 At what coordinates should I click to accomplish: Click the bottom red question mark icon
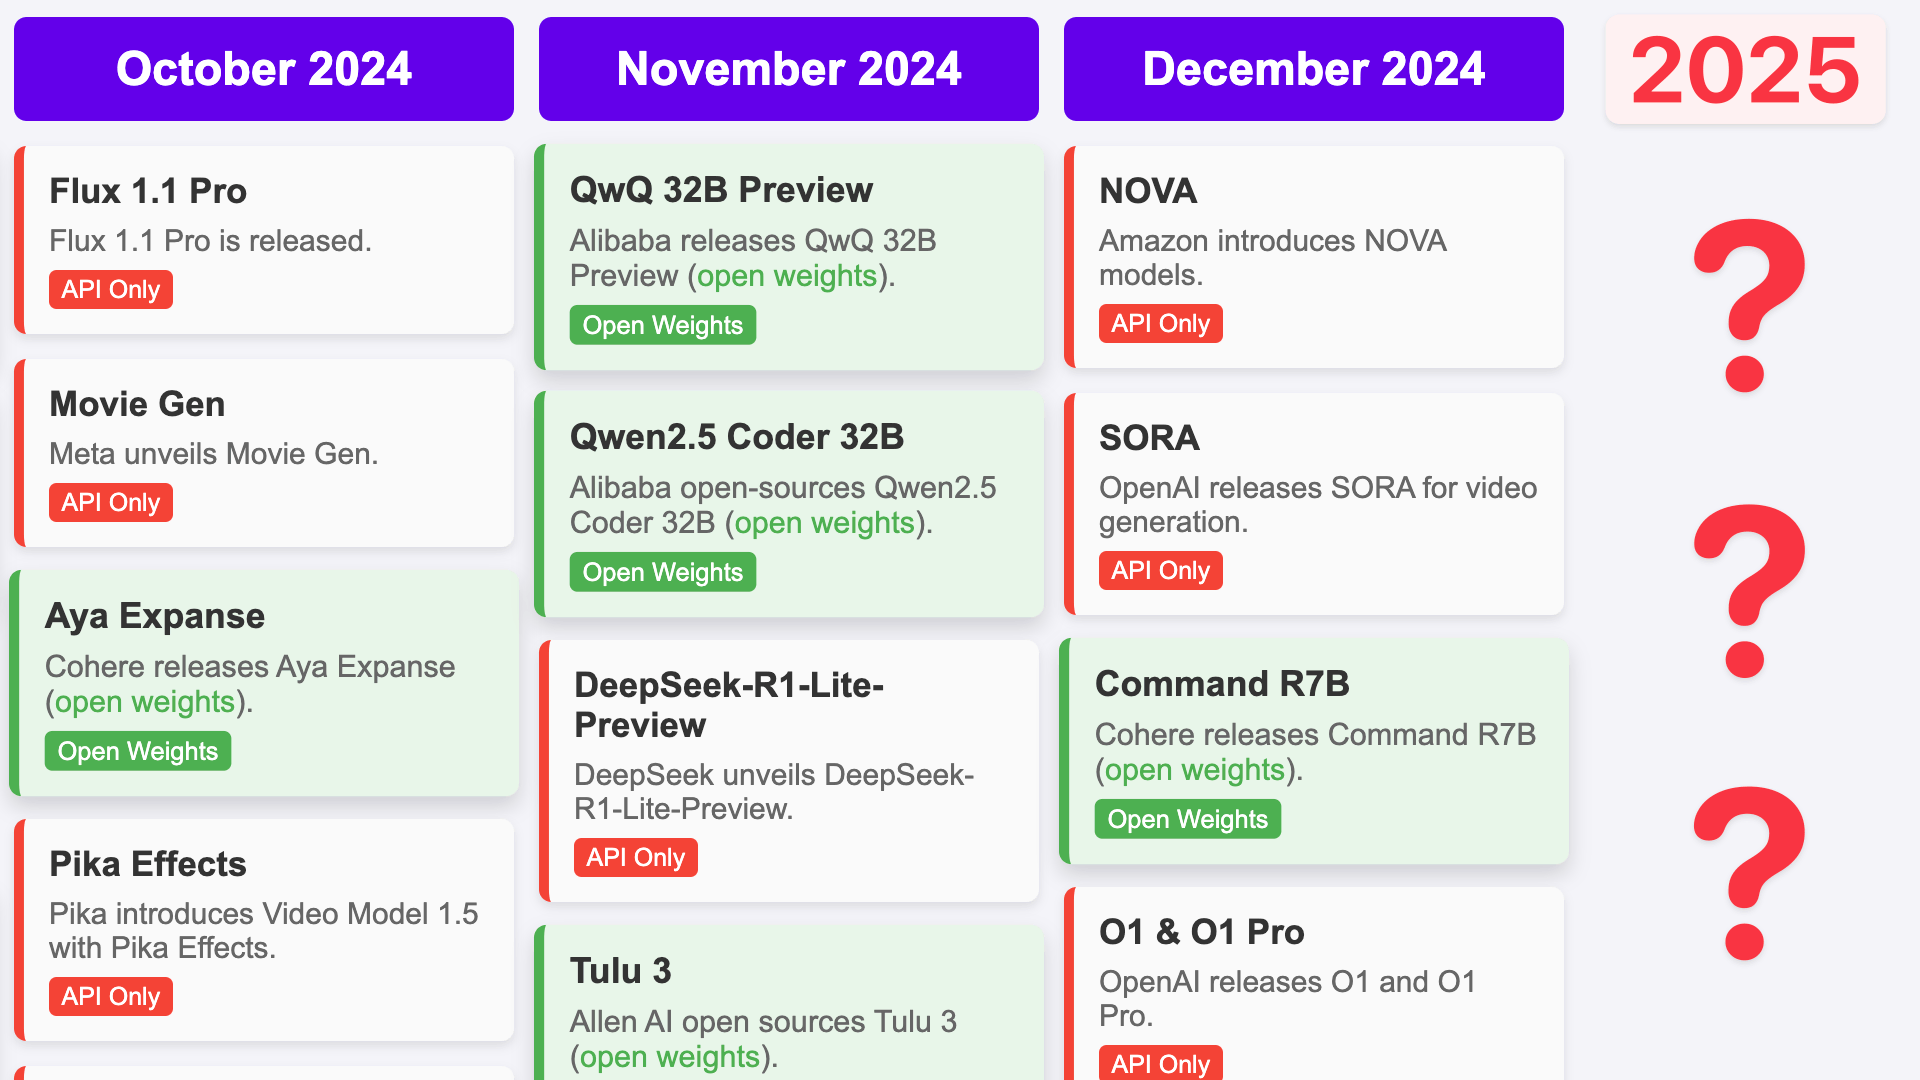1747,873
